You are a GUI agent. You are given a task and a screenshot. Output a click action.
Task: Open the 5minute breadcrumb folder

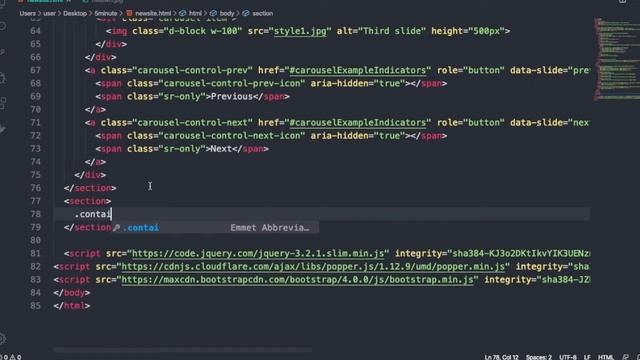(106, 13)
